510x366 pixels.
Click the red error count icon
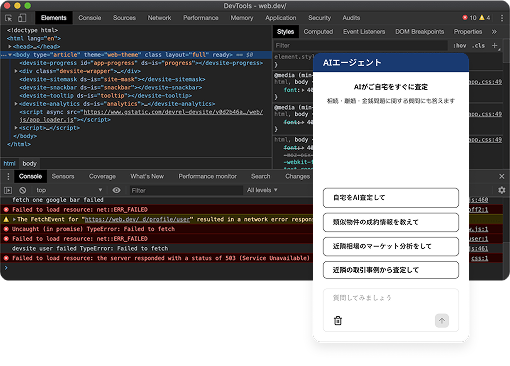pyautogui.click(x=465, y=18)
